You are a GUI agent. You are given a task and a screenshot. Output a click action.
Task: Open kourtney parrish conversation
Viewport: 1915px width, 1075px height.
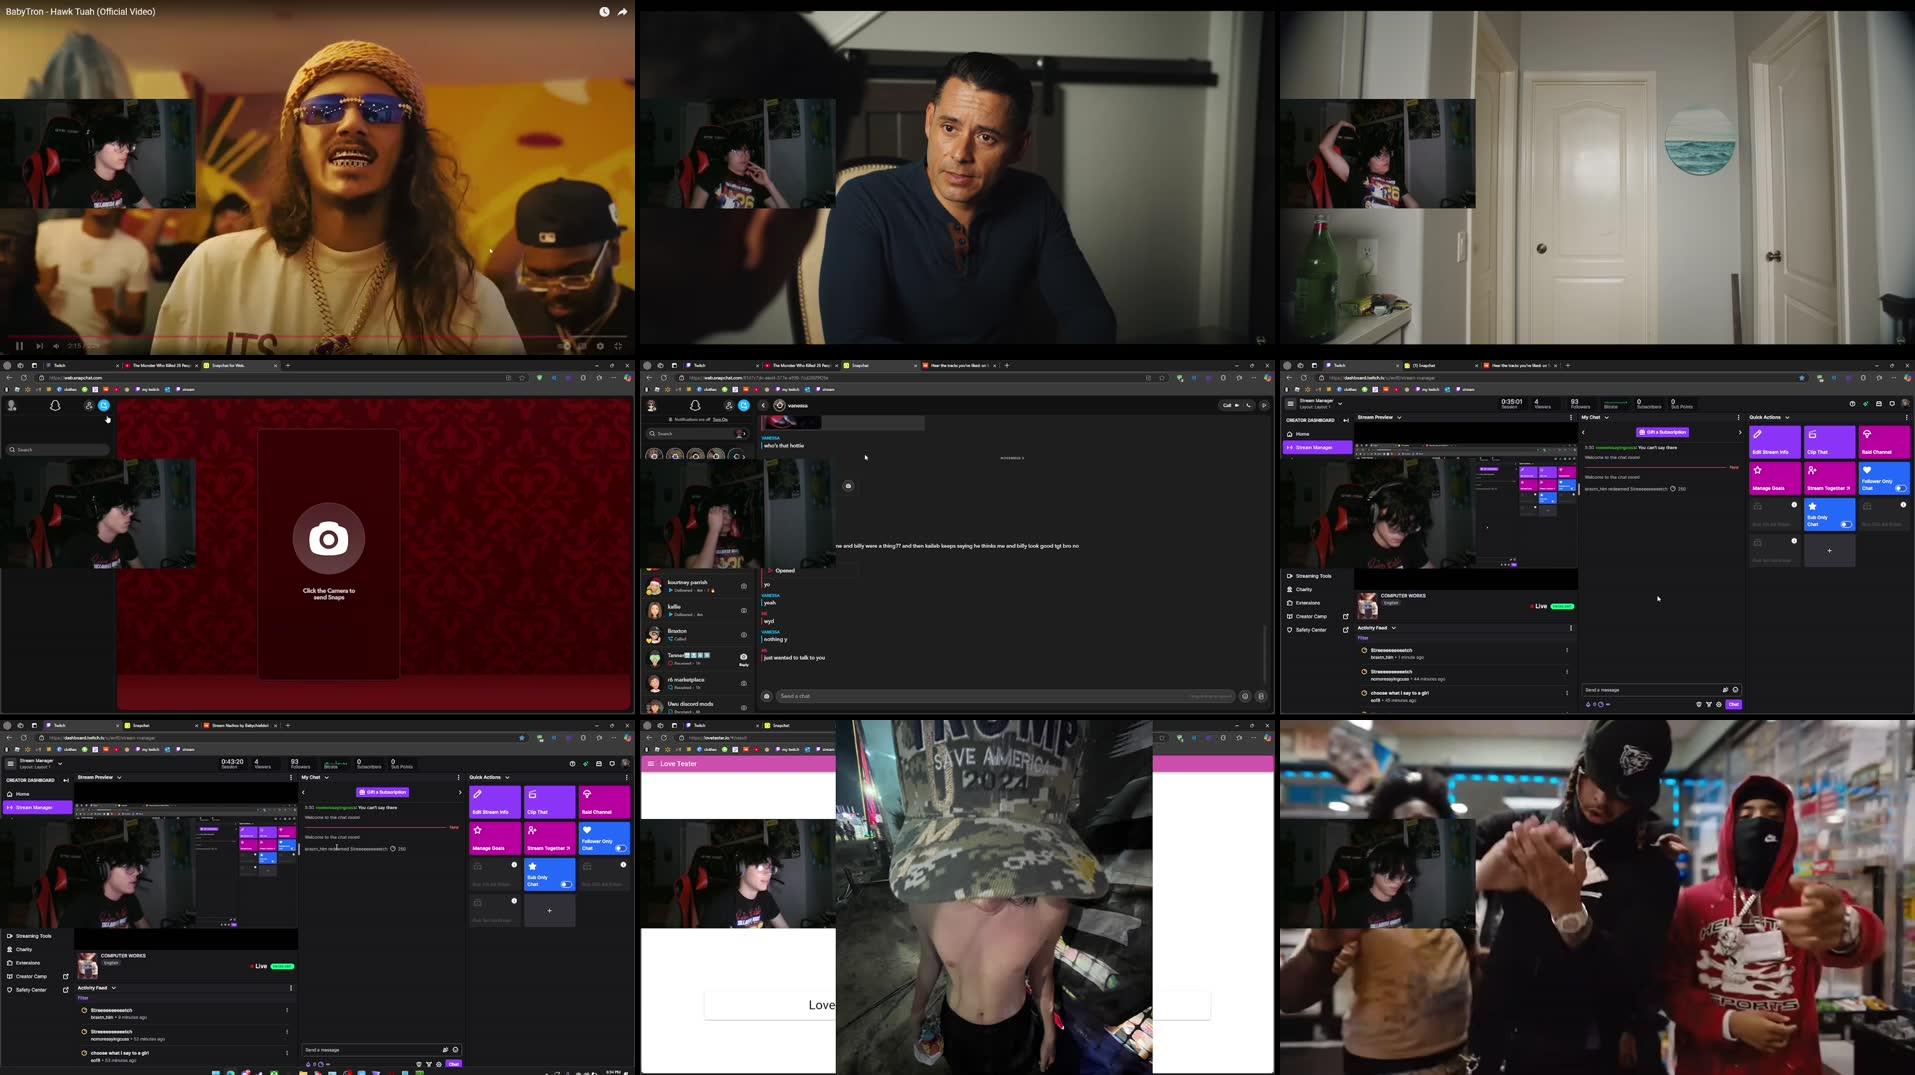tap(699, 586)
